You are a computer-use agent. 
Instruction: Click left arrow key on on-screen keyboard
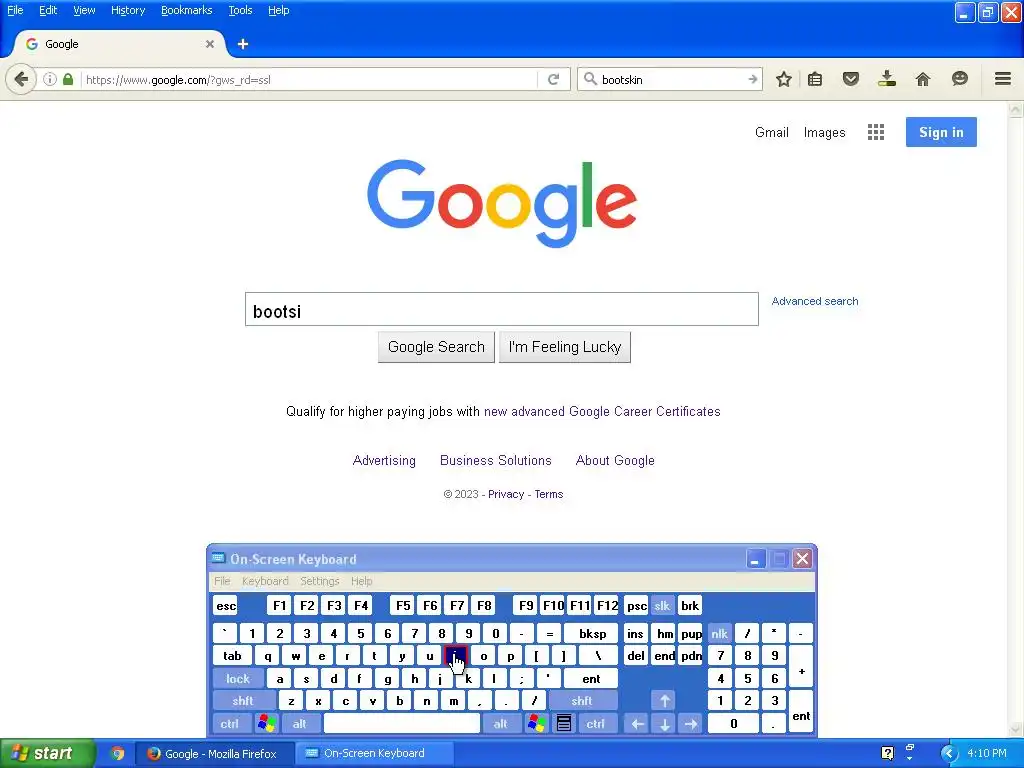pos(637,724)
